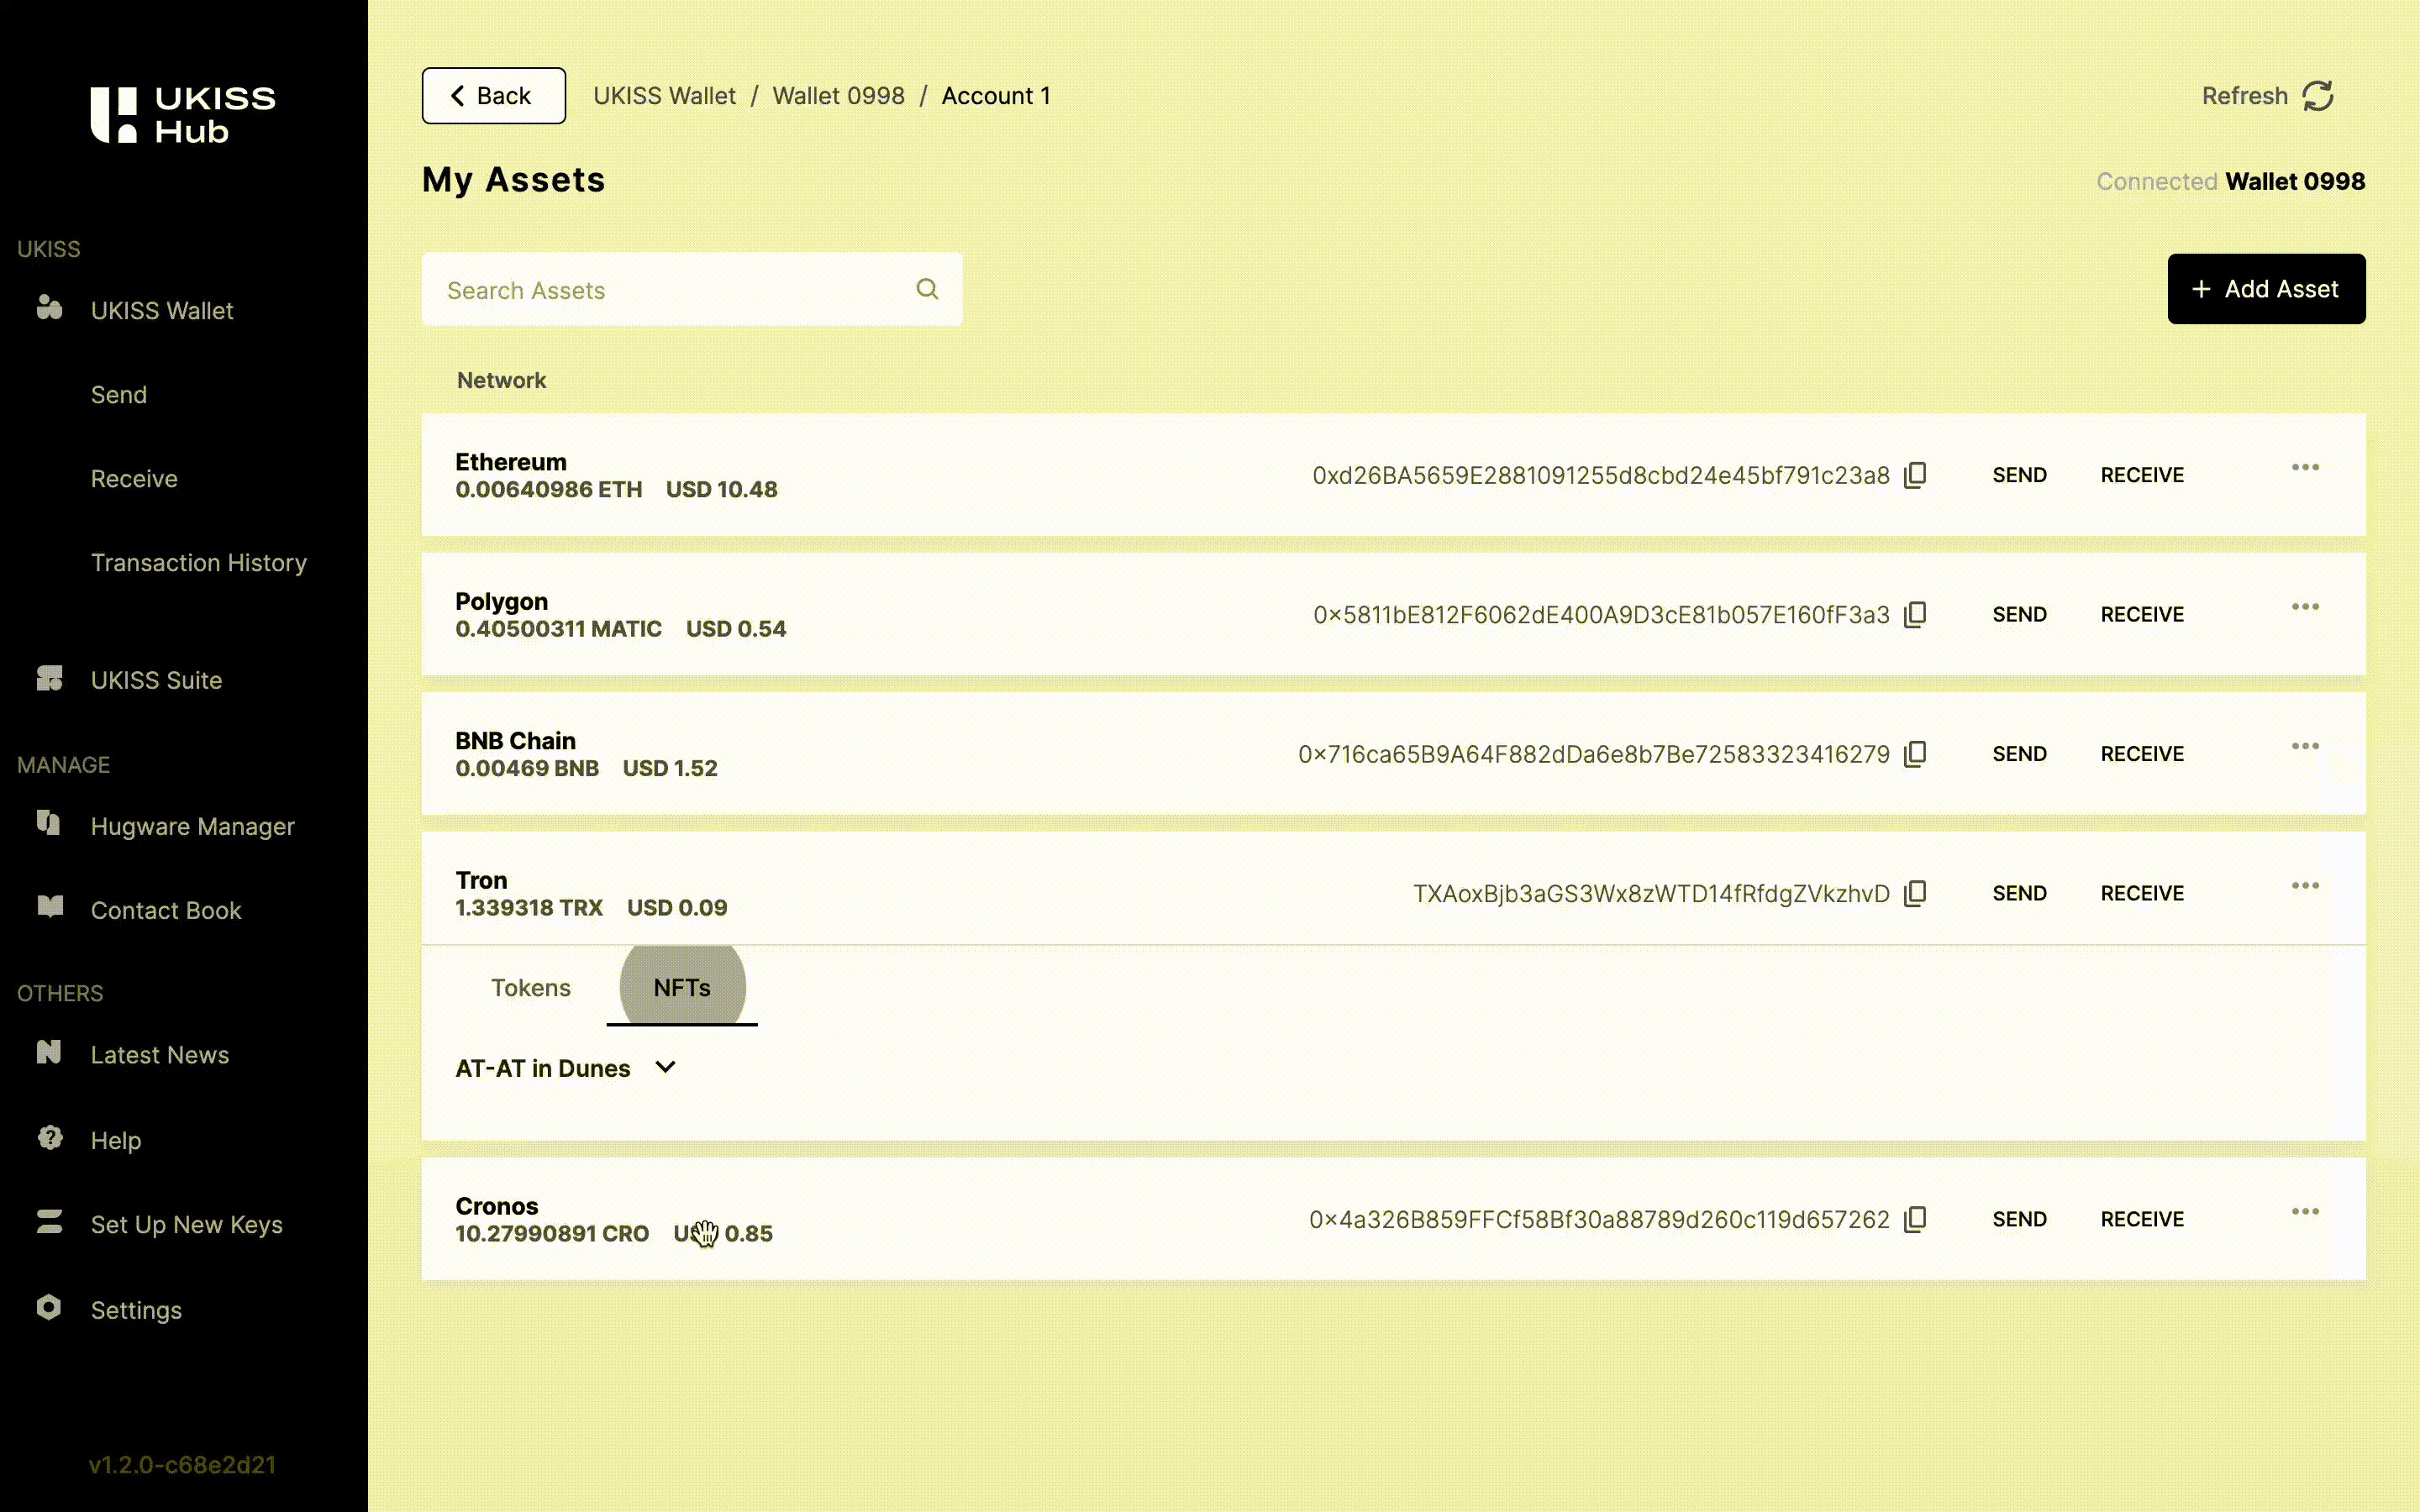2420x1512 pixels.
Task: Click the version label v1.2.0-c68e2d21
Action: point(182,1464)
